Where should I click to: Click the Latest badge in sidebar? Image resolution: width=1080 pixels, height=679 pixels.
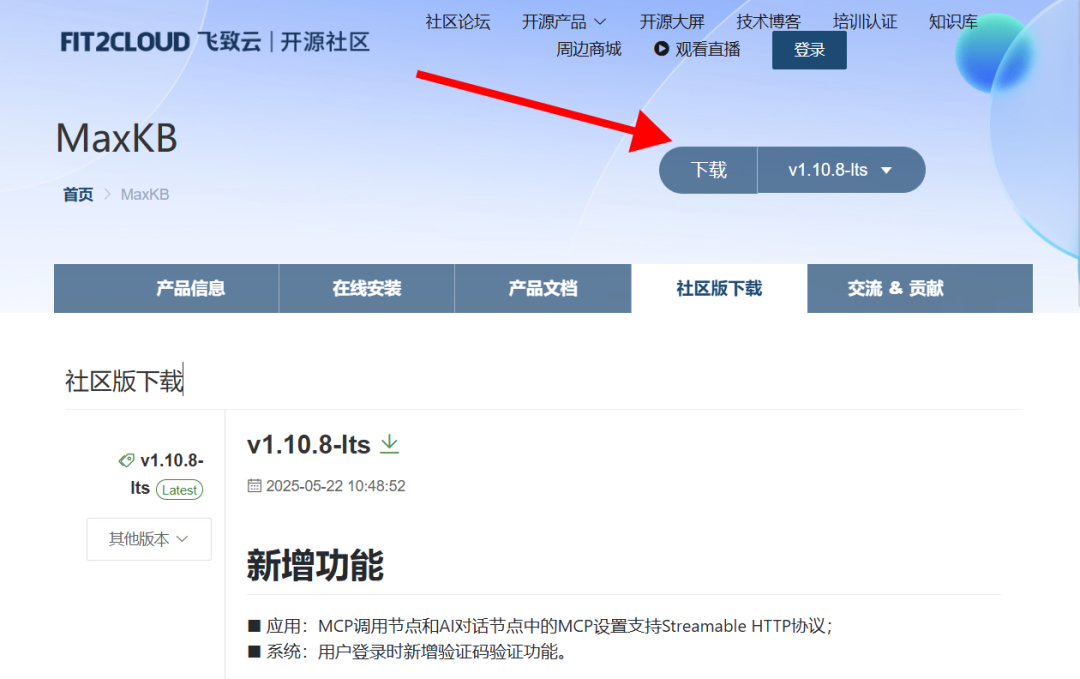pyautogui.click(x=179, y=490)
